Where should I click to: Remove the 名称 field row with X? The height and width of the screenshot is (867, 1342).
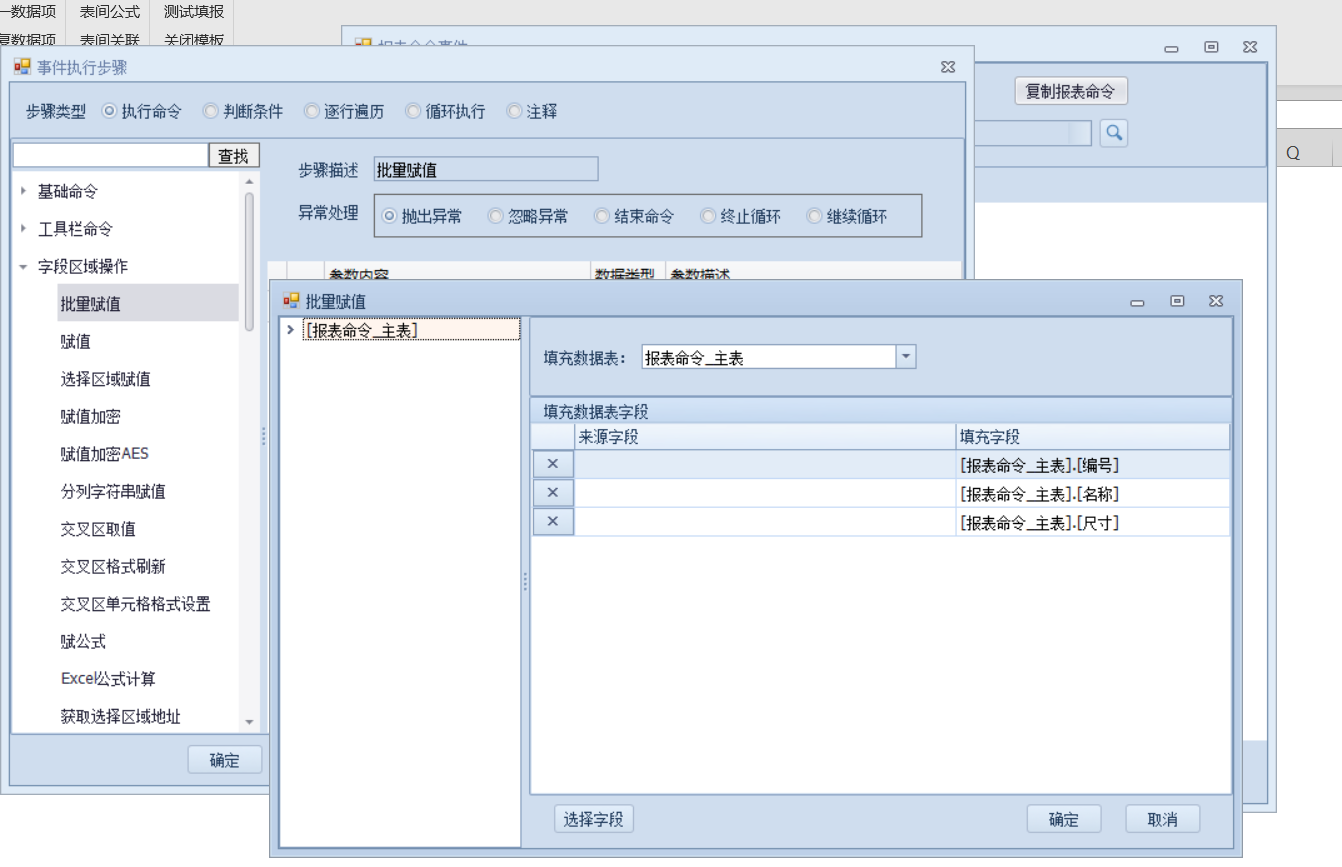[552, 493]
